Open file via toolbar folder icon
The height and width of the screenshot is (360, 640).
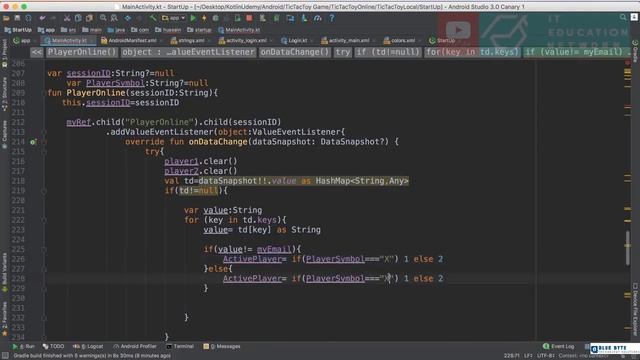(x=6, y=18)
